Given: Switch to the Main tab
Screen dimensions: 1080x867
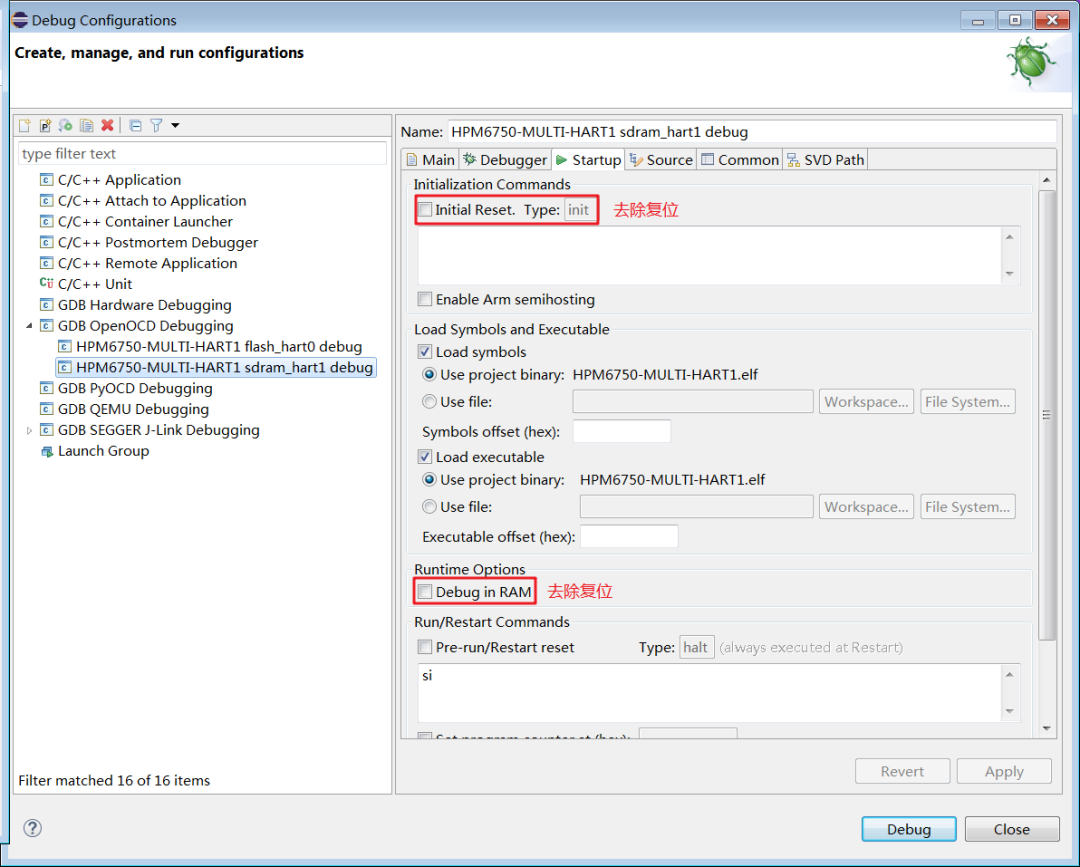Looking at the screenshot, I should tap(430, 160).
